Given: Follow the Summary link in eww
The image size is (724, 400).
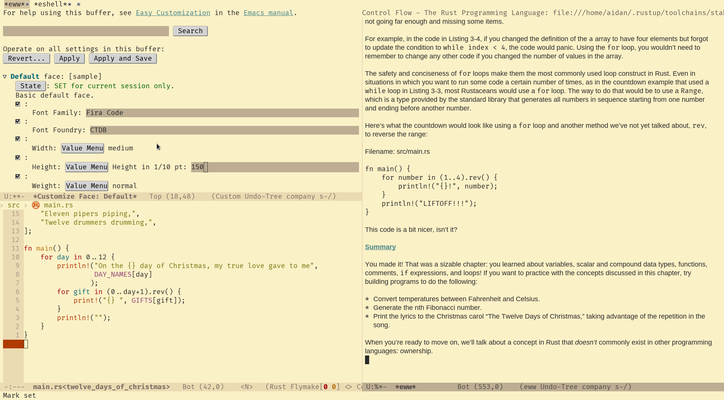Looking at the screenshot, I should [x=380, y=247].
